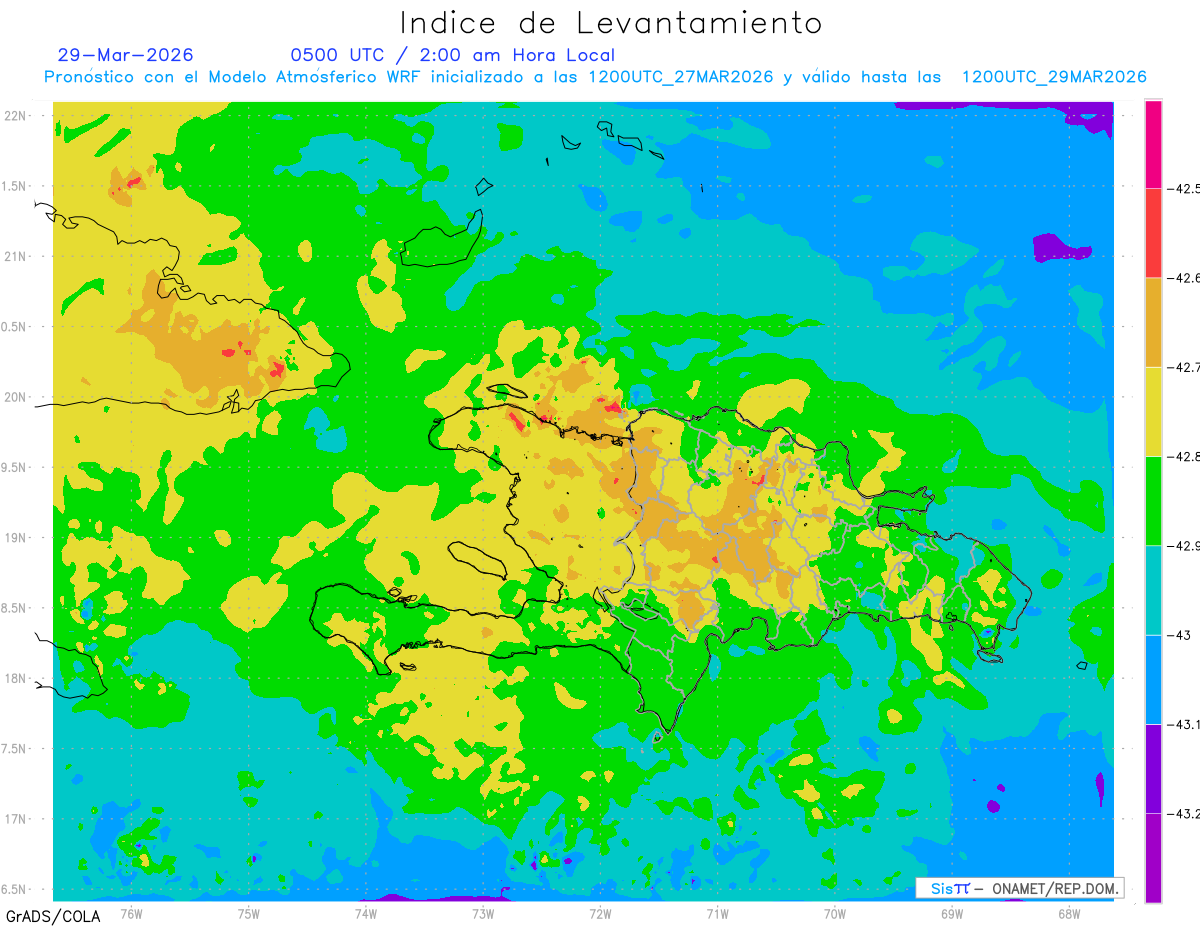The width and height of the screenshot is (1200, 927).
Task: Select the purple legend swatch above -43.2
Action: click(1153, 768)
